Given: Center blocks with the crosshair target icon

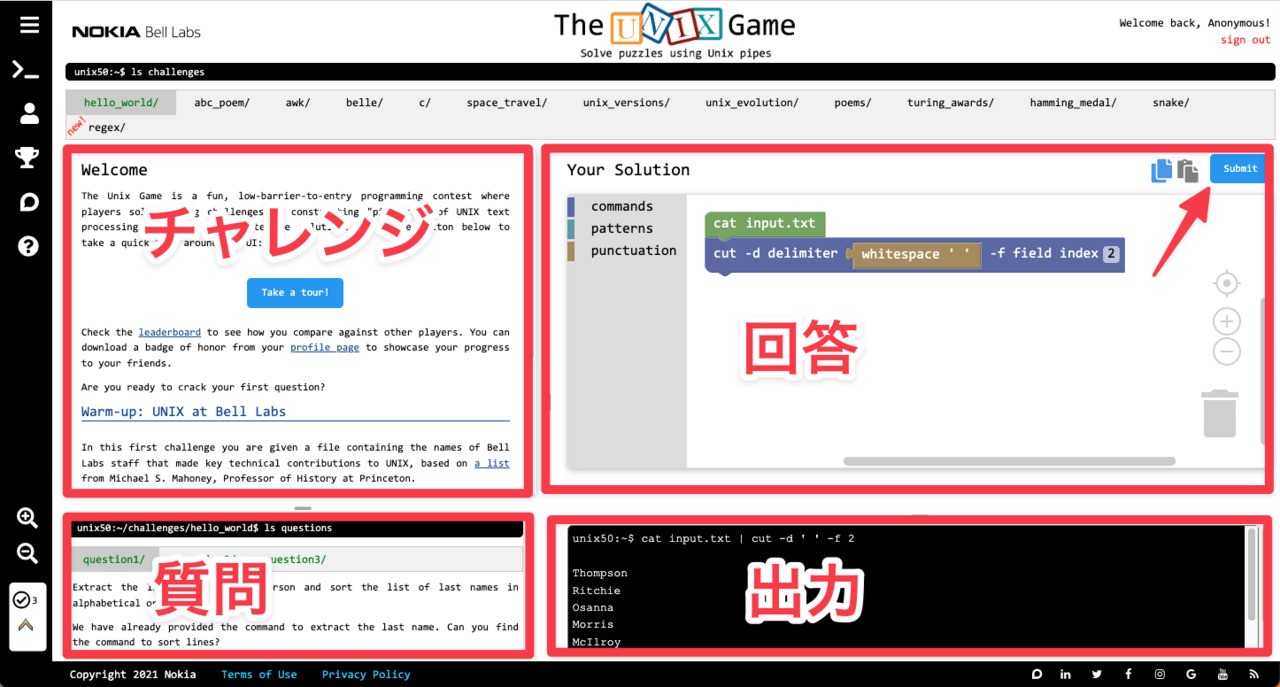Looking at the screenshot, I should click(x=1226, y=283).
